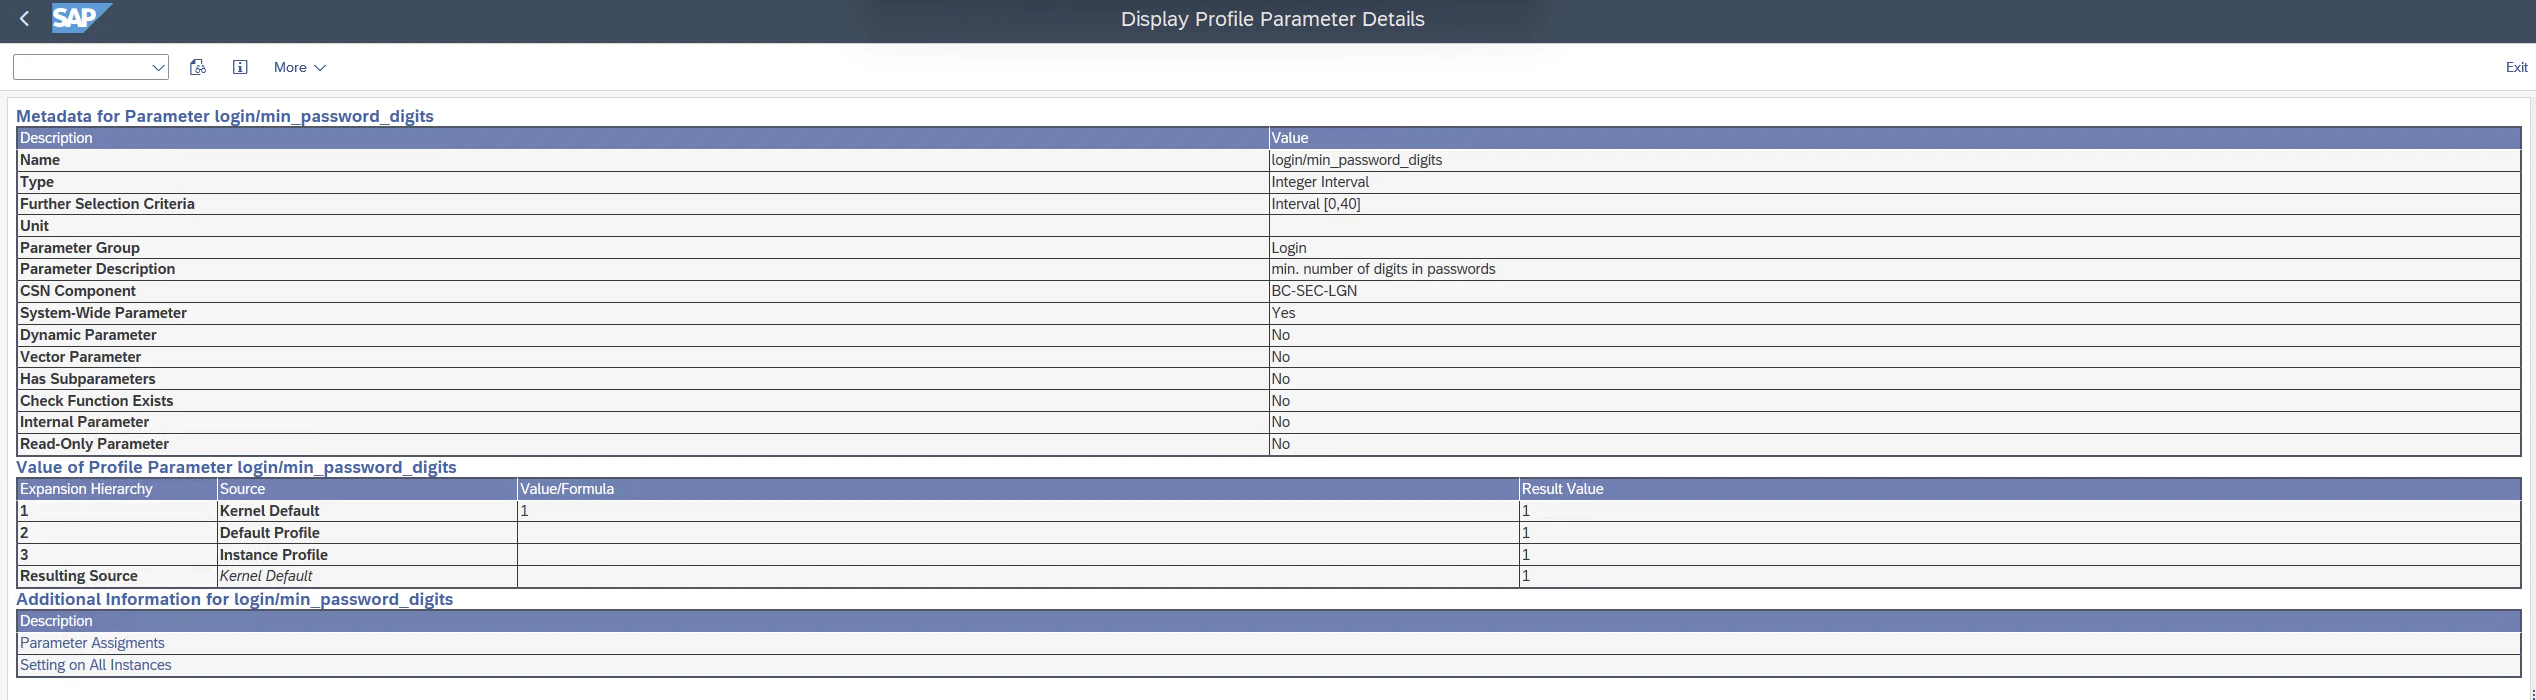Click the Check Function Exists value No
Screen dimensions: 2536x700
tap(1280, 401)
